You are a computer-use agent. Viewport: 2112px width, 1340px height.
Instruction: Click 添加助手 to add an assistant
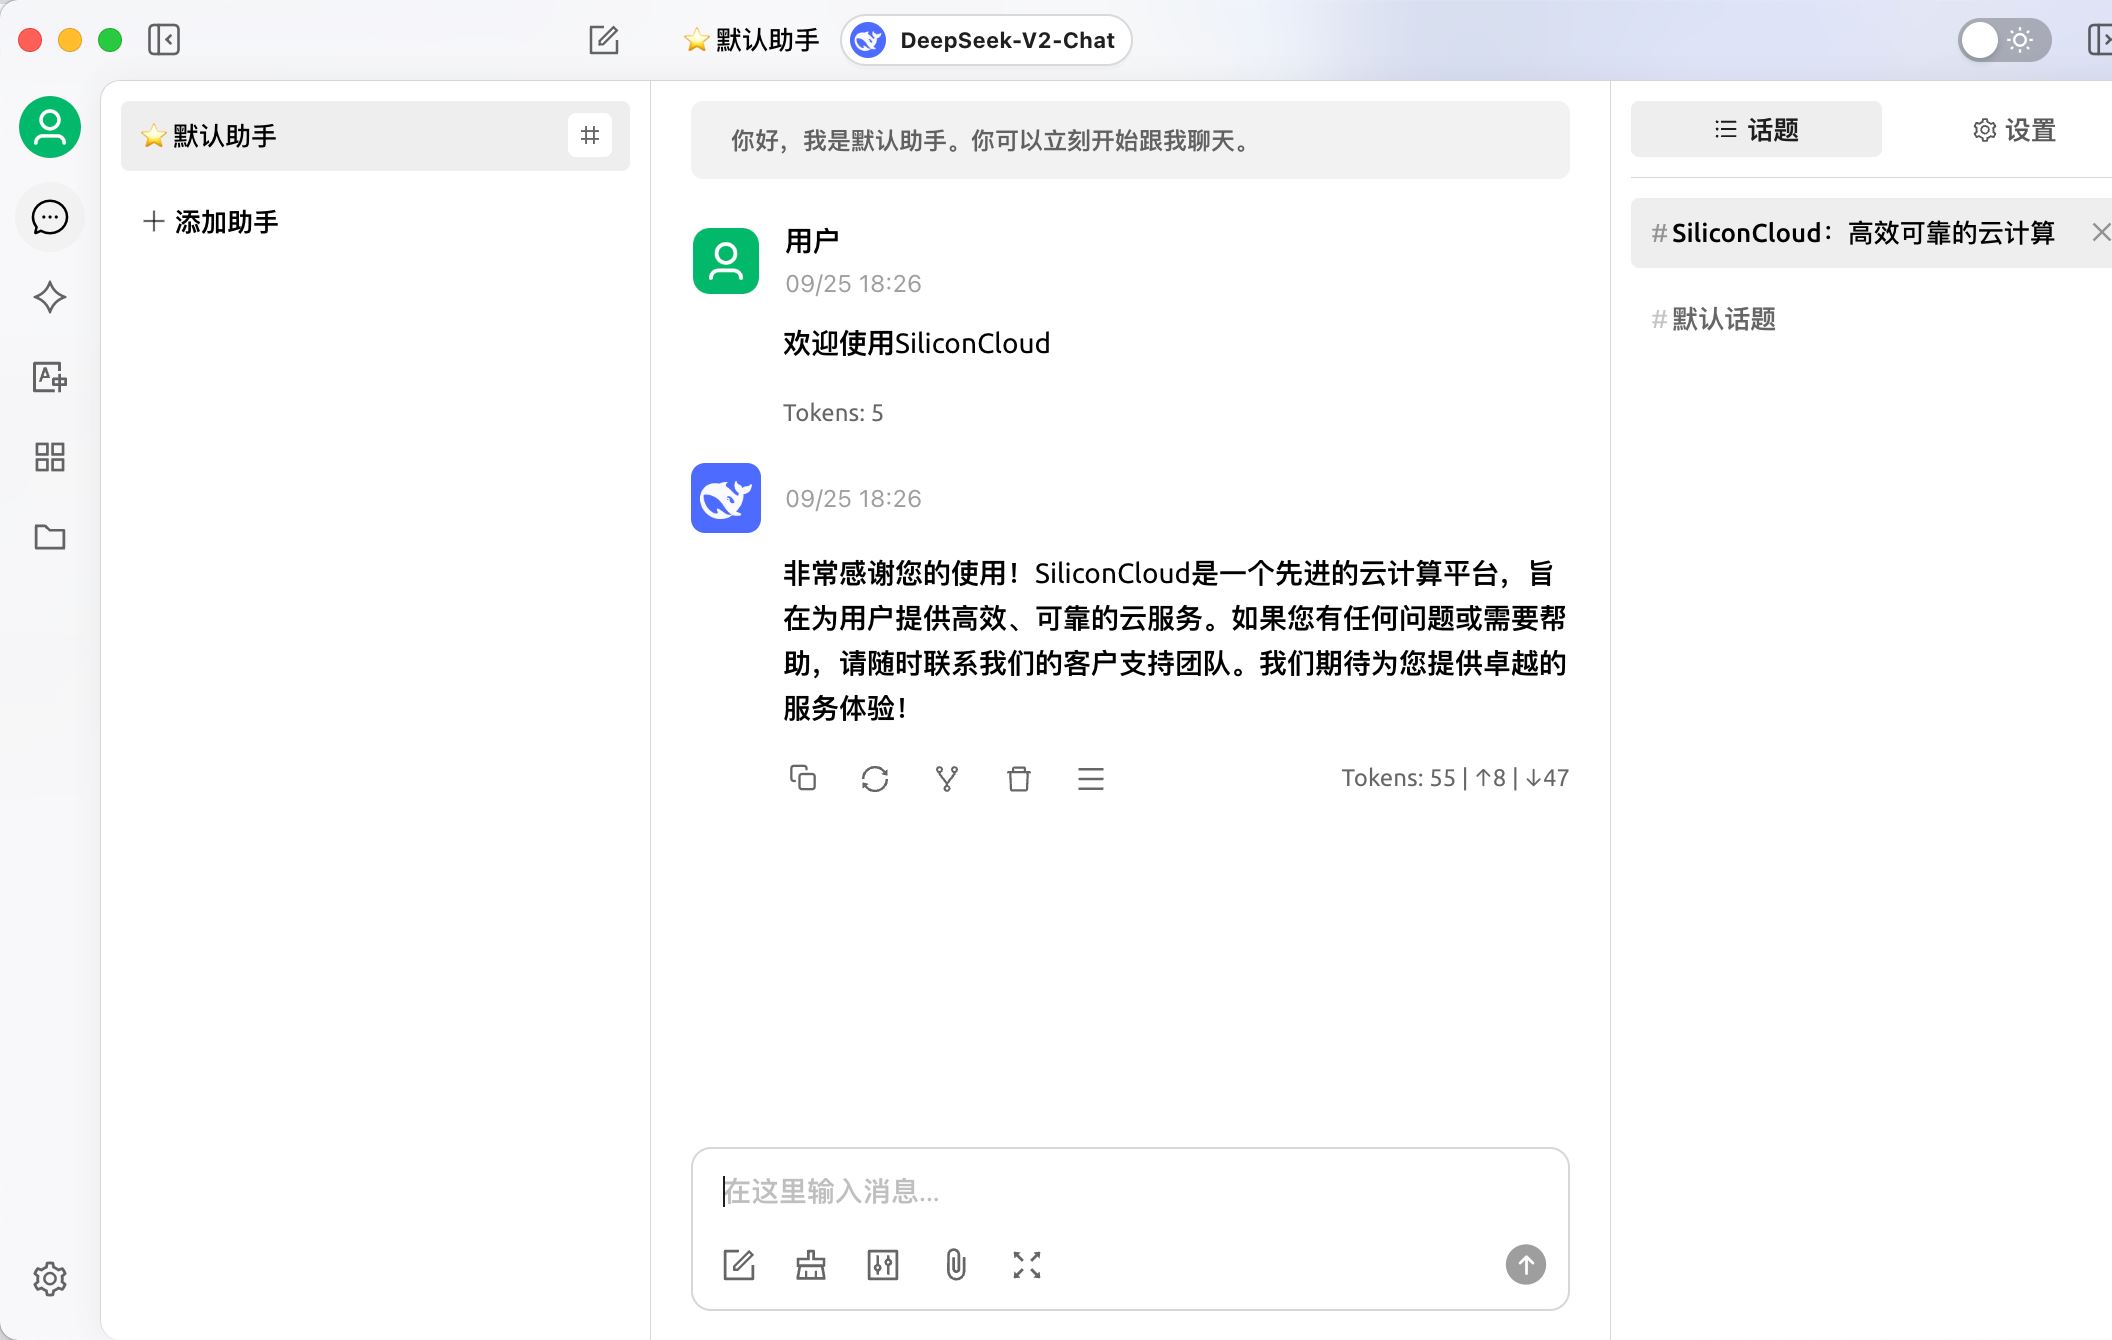tap(208, 221)
